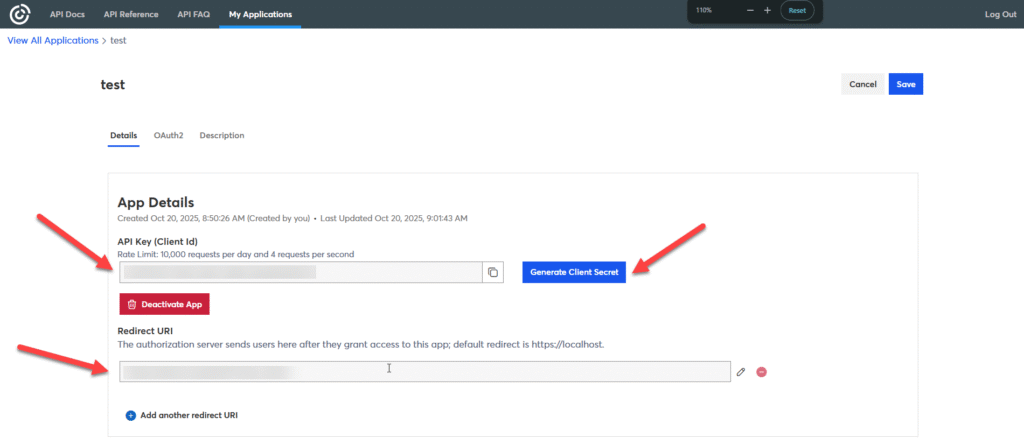Open the Description tab

click(221, 135)
